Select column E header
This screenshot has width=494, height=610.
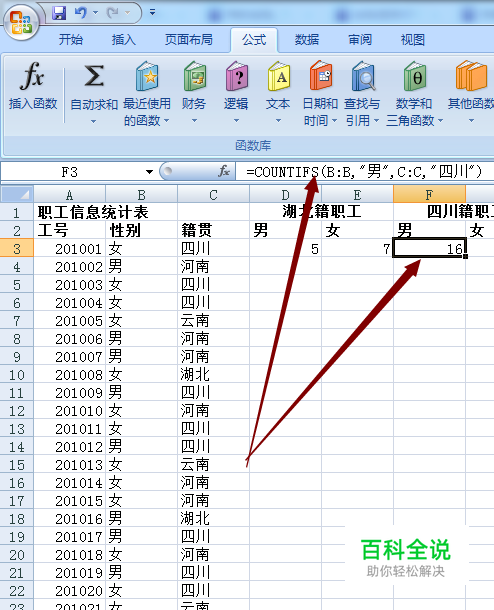357,195
